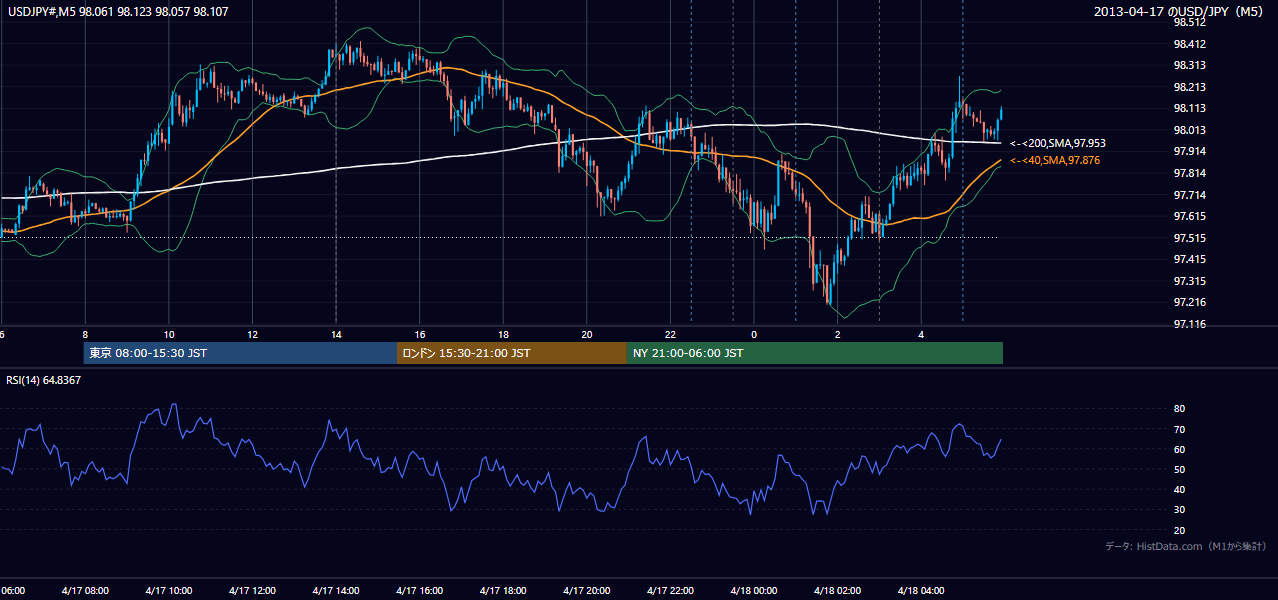Click price axis value 97.116

point(1190,324)
